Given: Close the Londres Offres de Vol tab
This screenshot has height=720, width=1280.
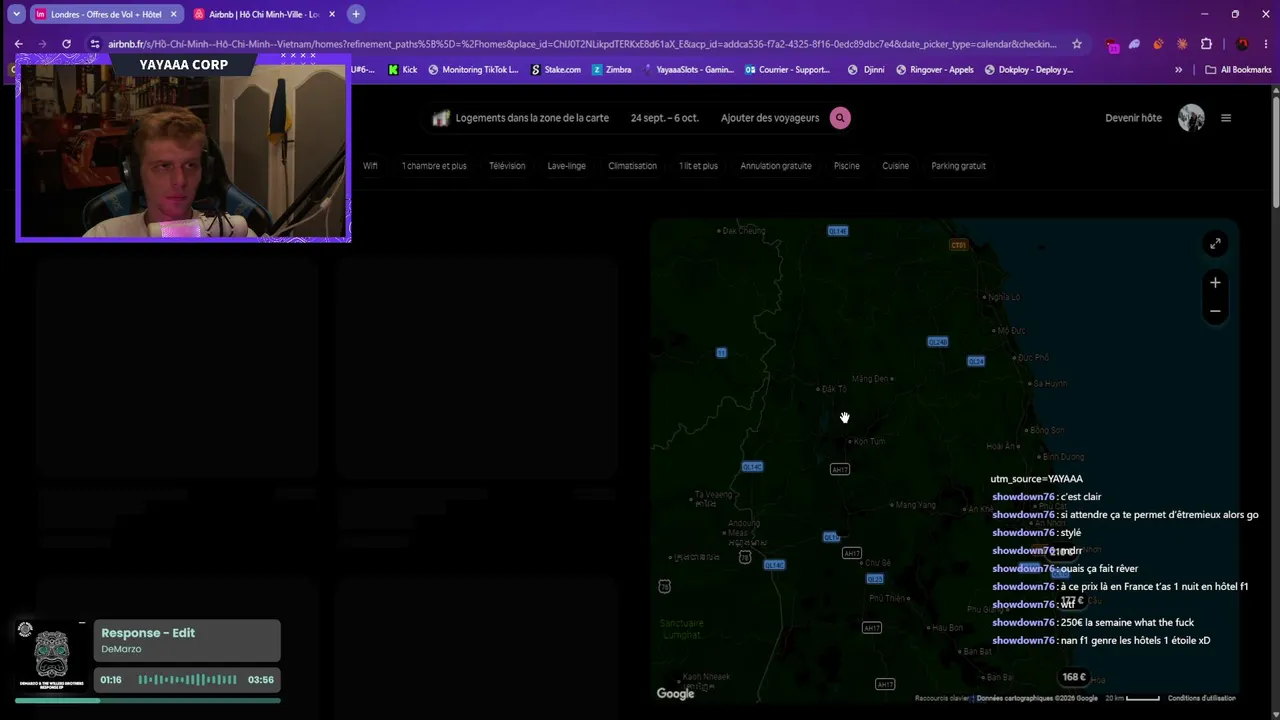Looking at the screenshot, I should click(173, 14).
